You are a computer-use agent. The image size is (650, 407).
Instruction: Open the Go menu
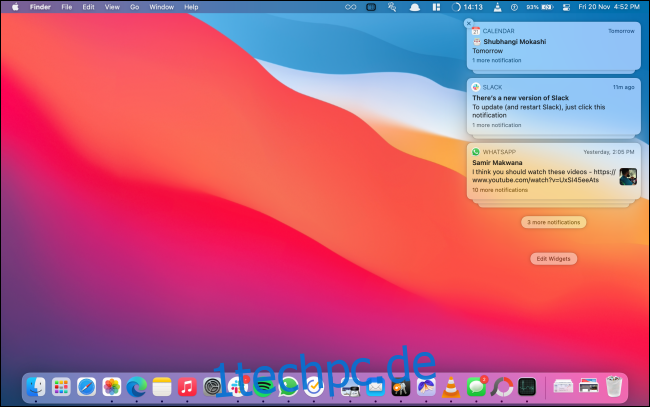(134, 7)
